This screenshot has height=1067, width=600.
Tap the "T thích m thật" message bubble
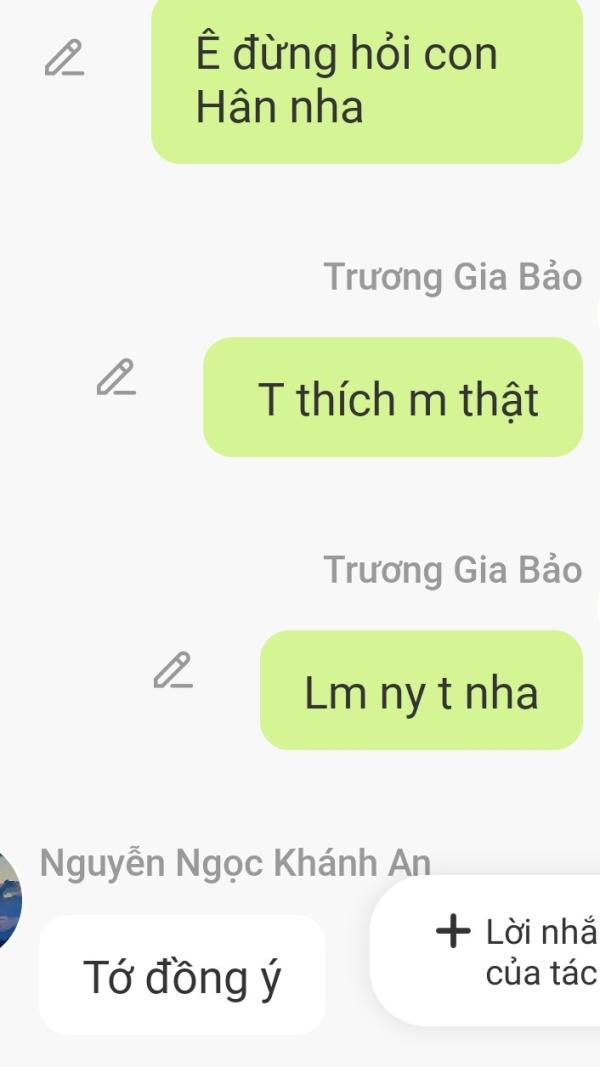pyautogui.click(x=393, y=397)
